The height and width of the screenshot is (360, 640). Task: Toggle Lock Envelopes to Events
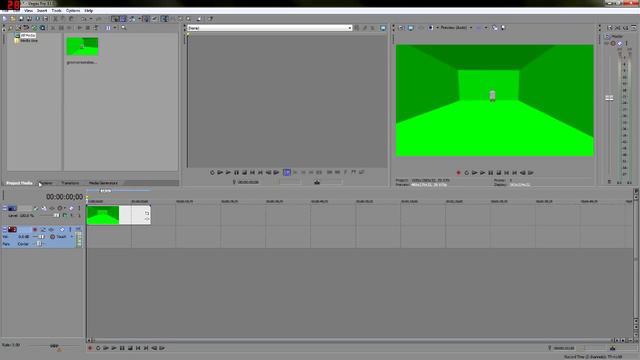pos(146,19)
